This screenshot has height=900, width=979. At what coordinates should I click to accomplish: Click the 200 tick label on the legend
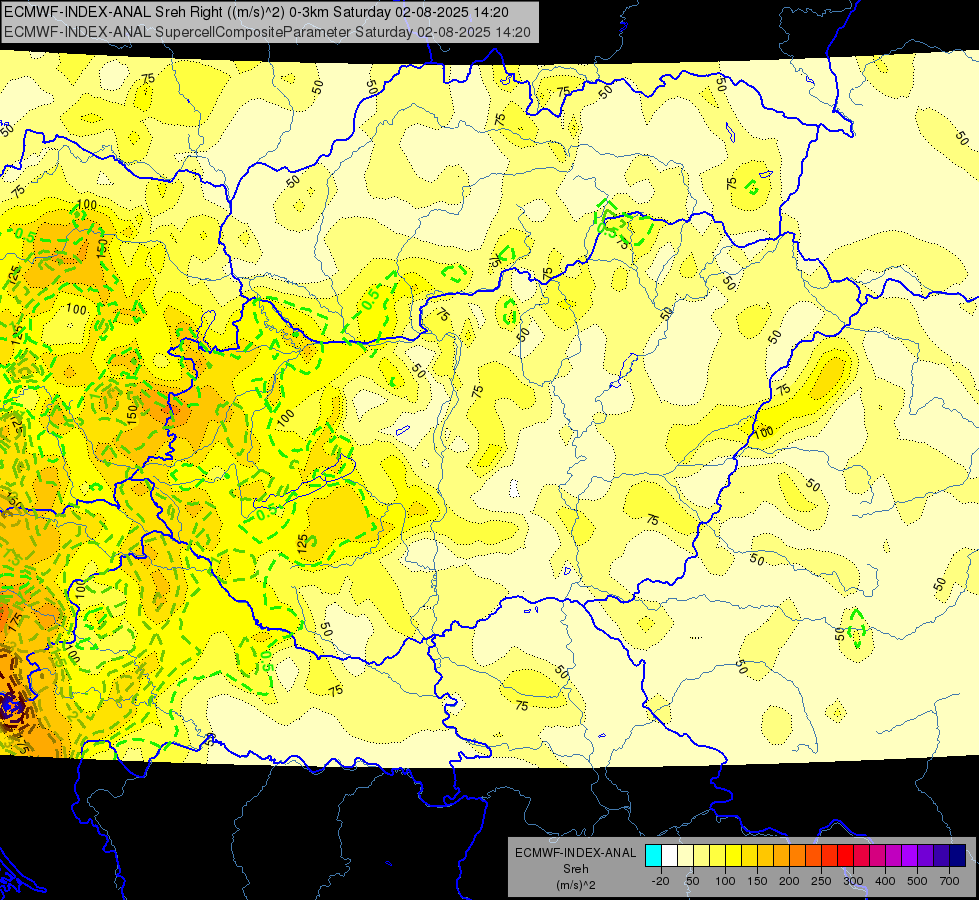[x=789, y=881]
